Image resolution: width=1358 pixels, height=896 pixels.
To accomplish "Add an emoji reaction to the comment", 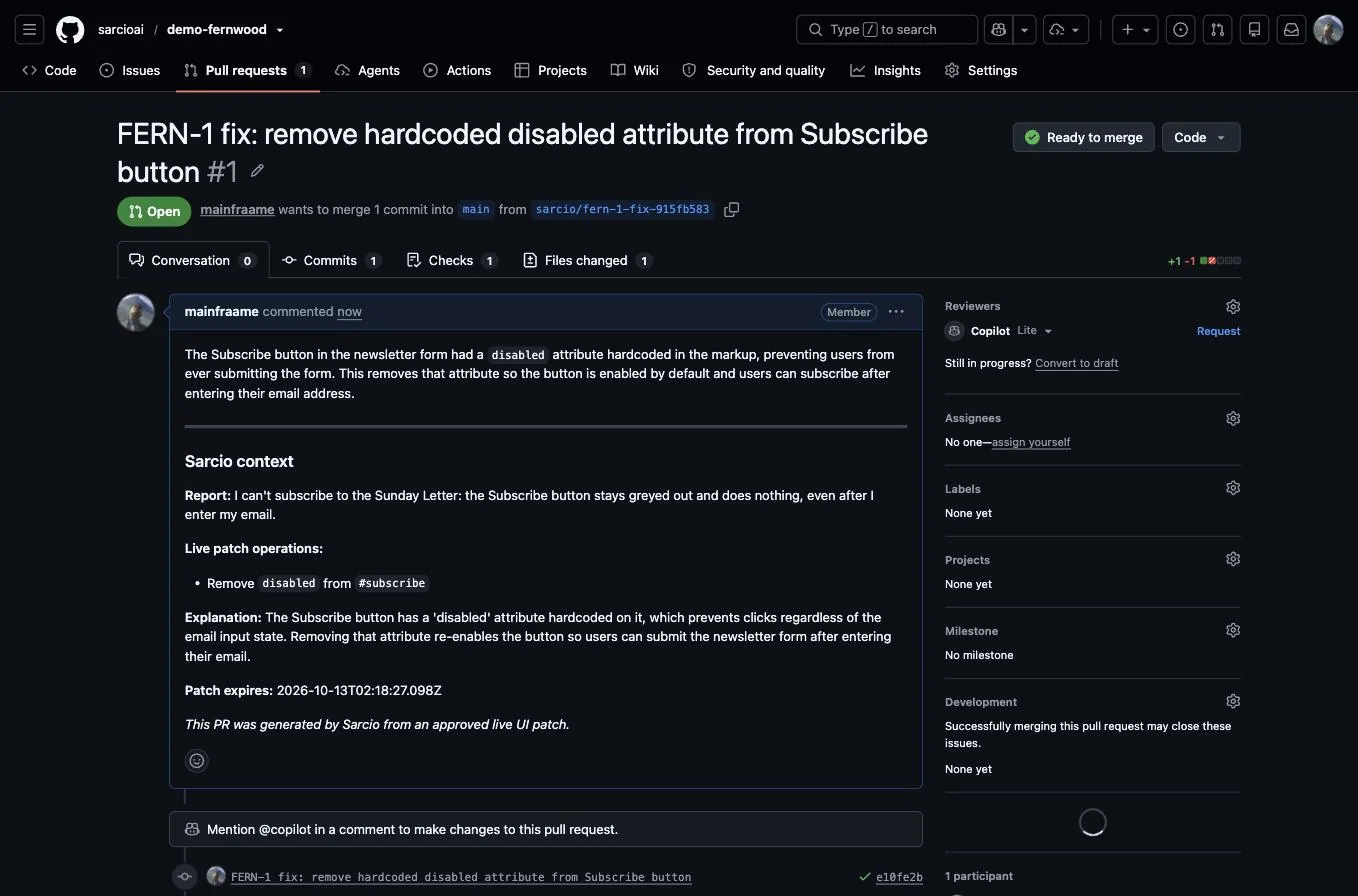I will coord(197,761).
